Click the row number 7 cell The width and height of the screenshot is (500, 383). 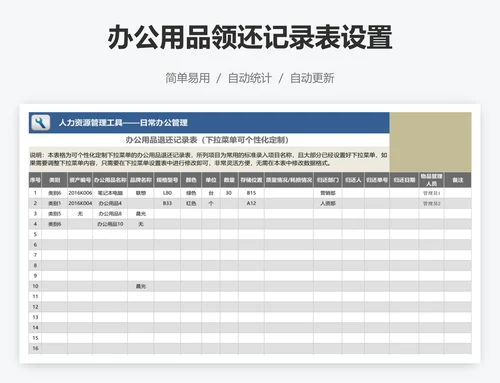(x=35, y=255)
